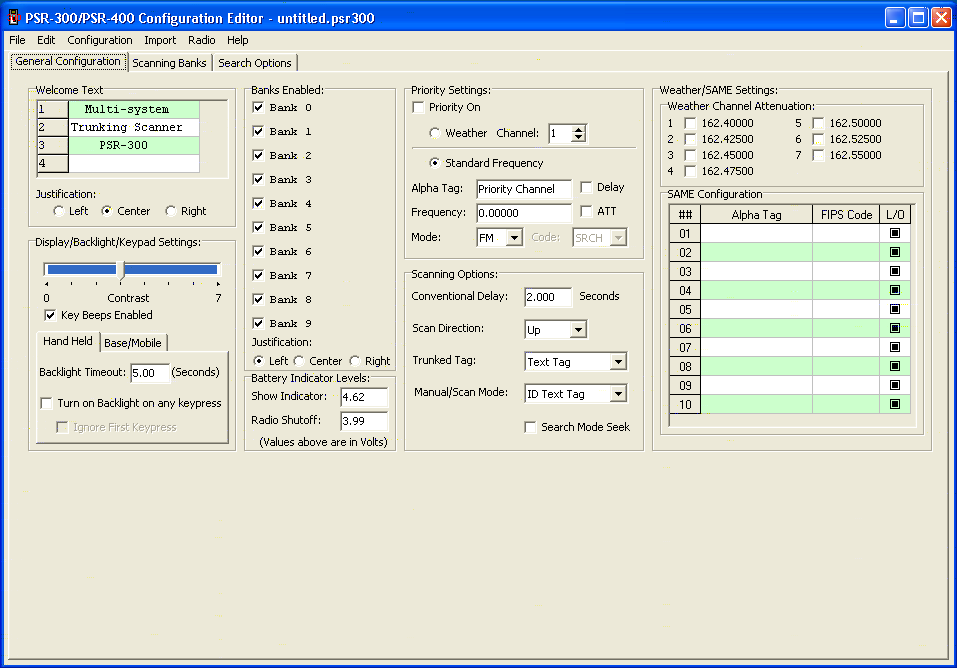Viewport: 957px width, 668px height.
Task: Uncheck Bank 3 in Banks Enabled
Action: coord(258,179)
